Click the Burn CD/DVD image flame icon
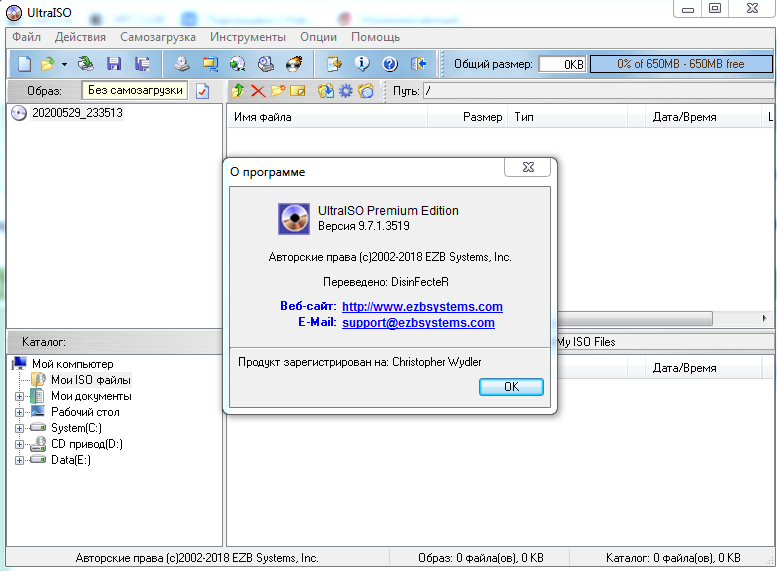777x571 pixels. pos(294,64)
